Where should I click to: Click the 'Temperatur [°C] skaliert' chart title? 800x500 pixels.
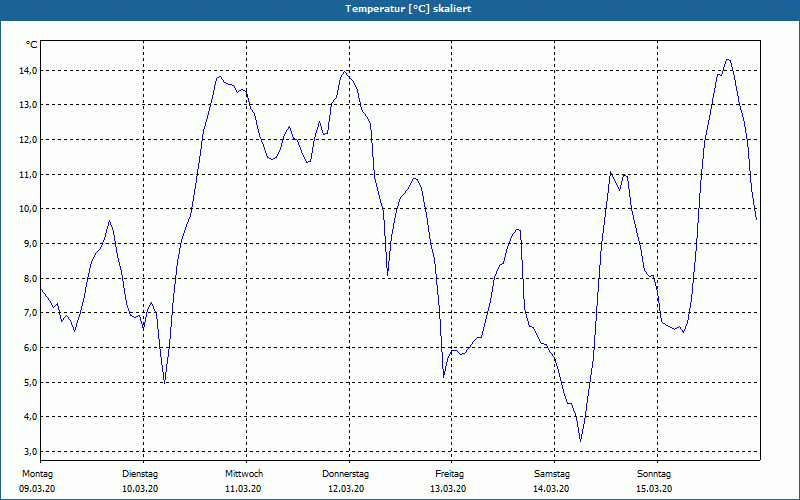pos(408,9)
